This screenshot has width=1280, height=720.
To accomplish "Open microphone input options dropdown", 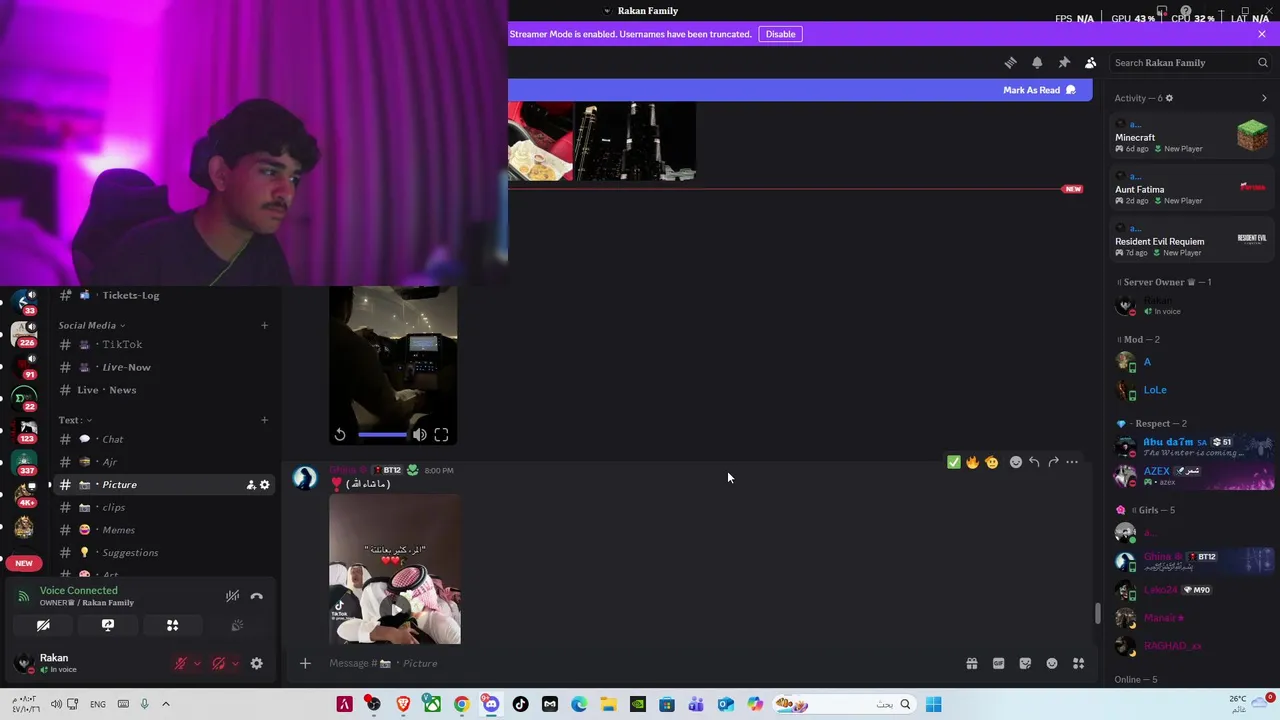I will (197, 663).
